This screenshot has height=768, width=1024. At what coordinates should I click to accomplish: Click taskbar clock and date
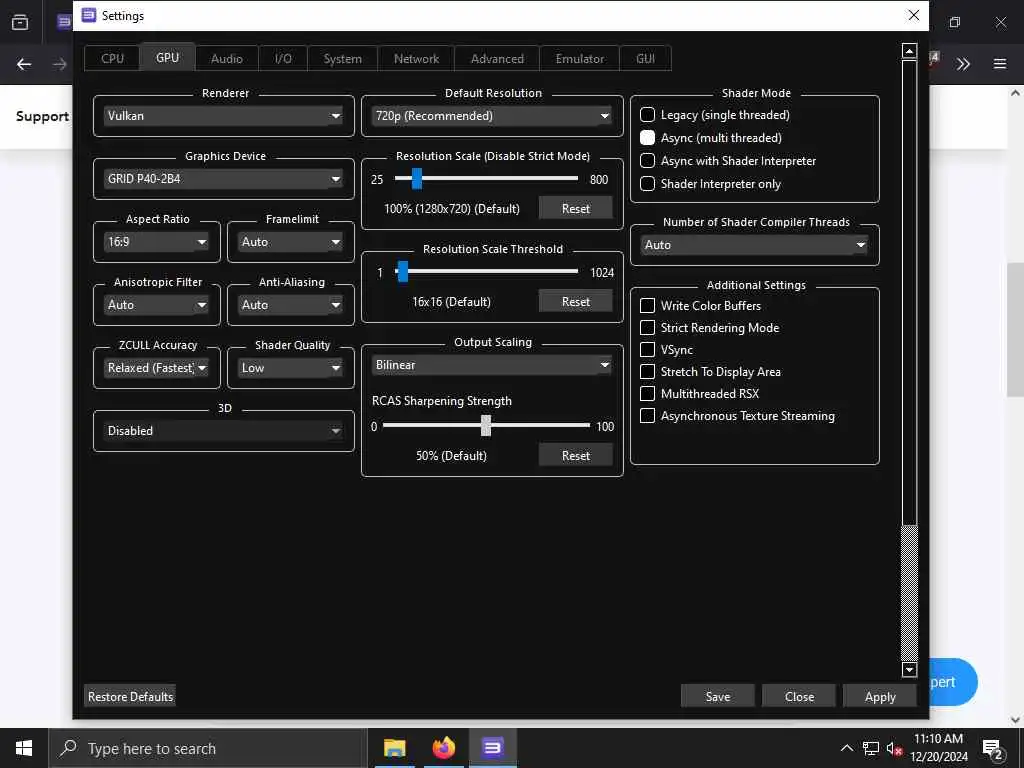click(938, 748)
